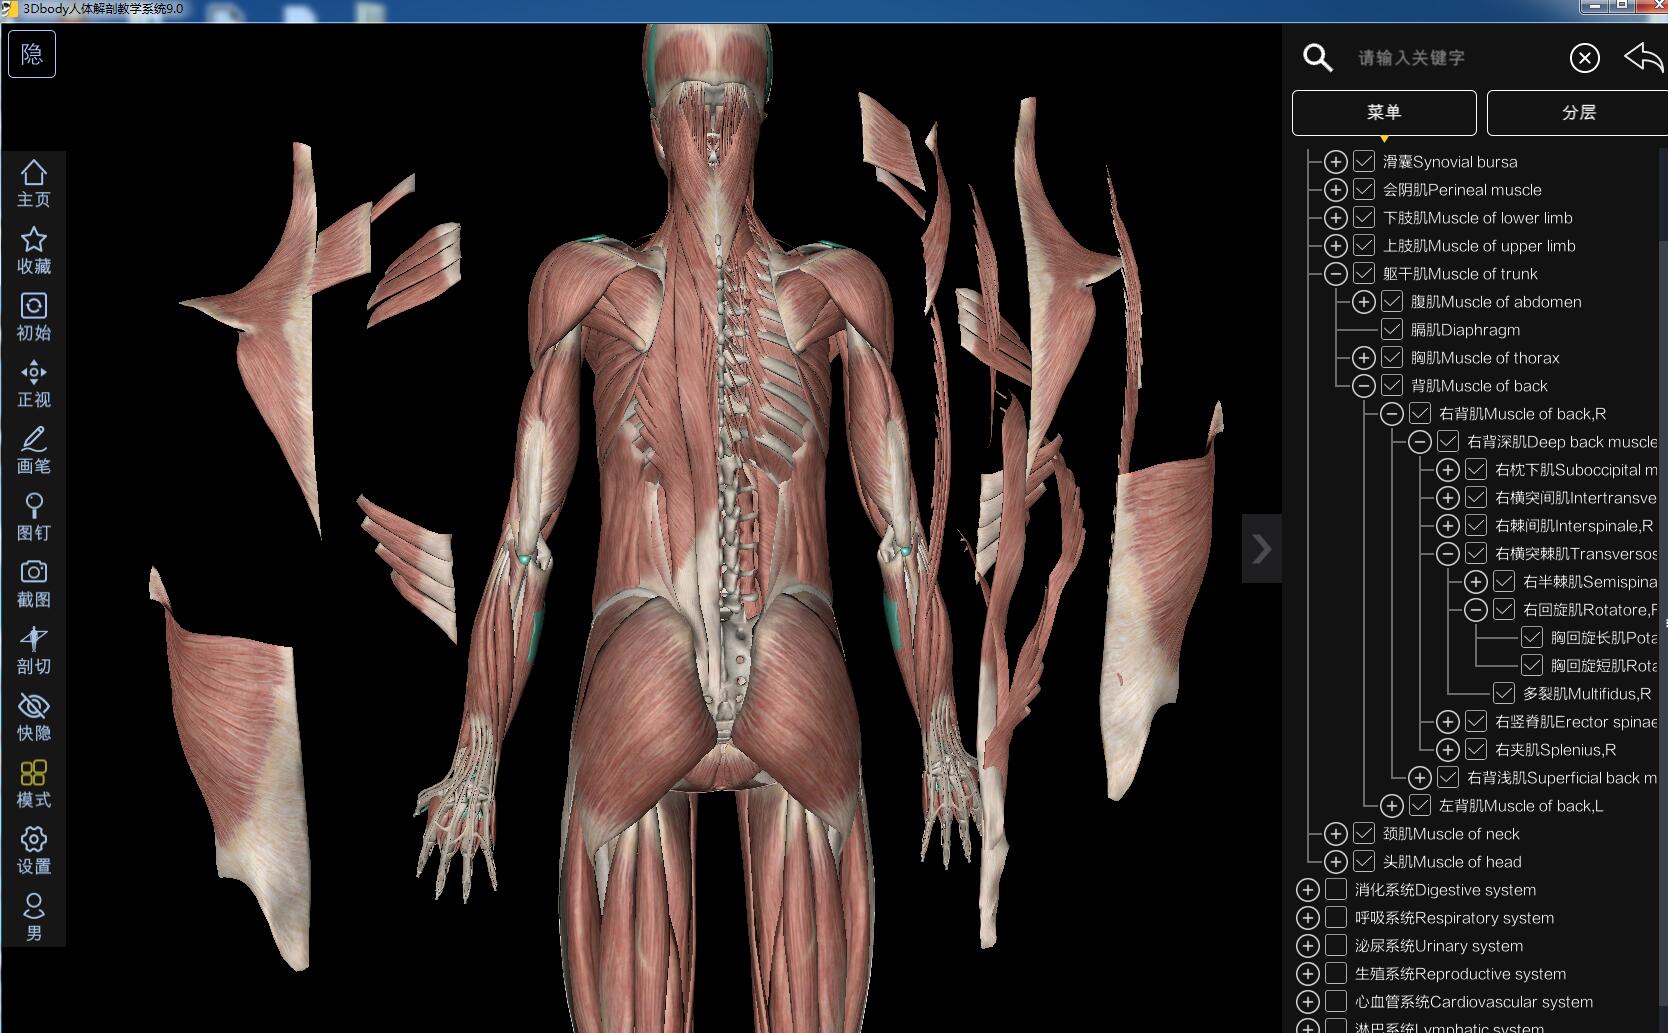This screenshot has height=1033, width=1668.
Task: Clear search with the X button
Action: click(x=1585, y=58)
